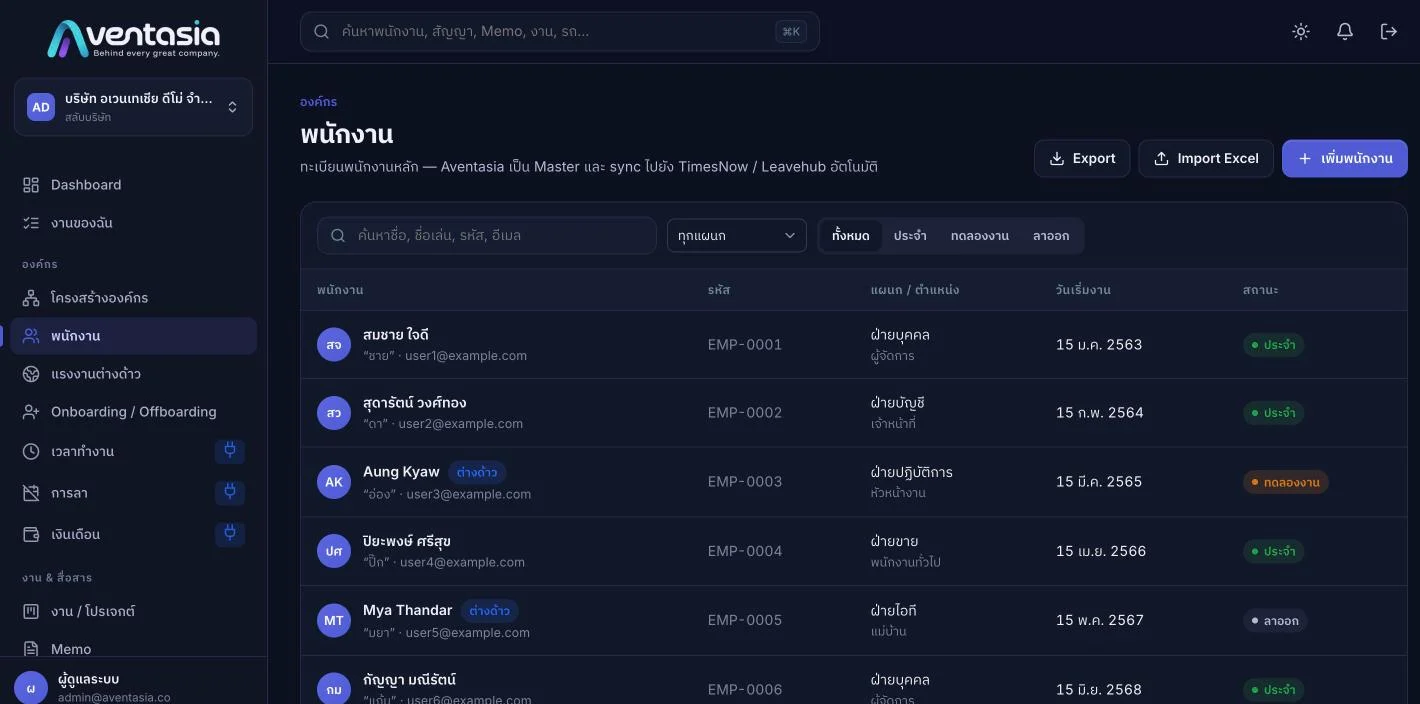1420x704 pixels.
Task: Open the company switcher dropdown
Action: point(133,107)
